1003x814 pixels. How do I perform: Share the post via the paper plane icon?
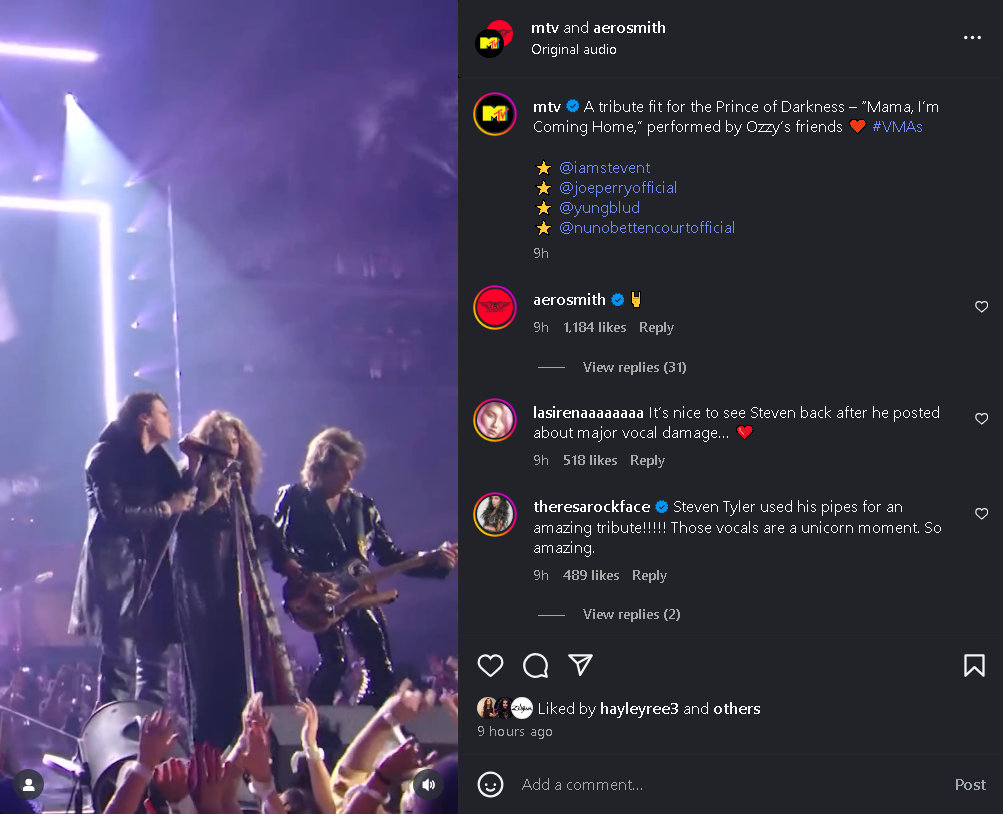(x=580, y=665)
